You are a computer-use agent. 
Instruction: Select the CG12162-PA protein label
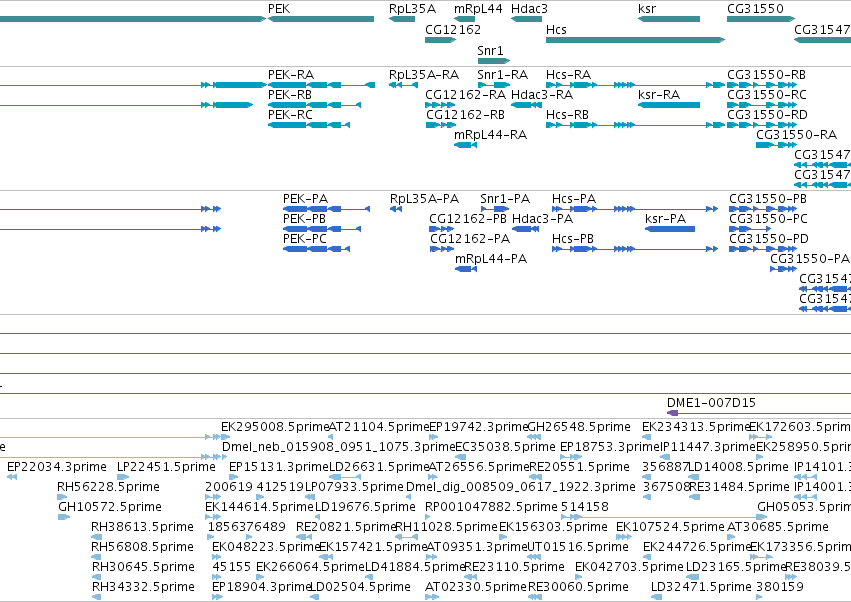tap(470, 239)
